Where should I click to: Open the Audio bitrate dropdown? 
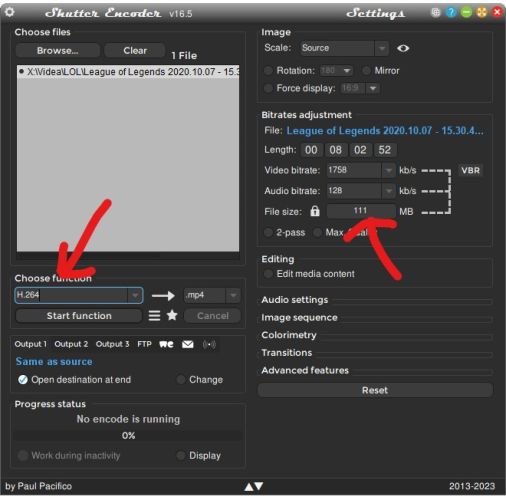click(x=388, y=191)
